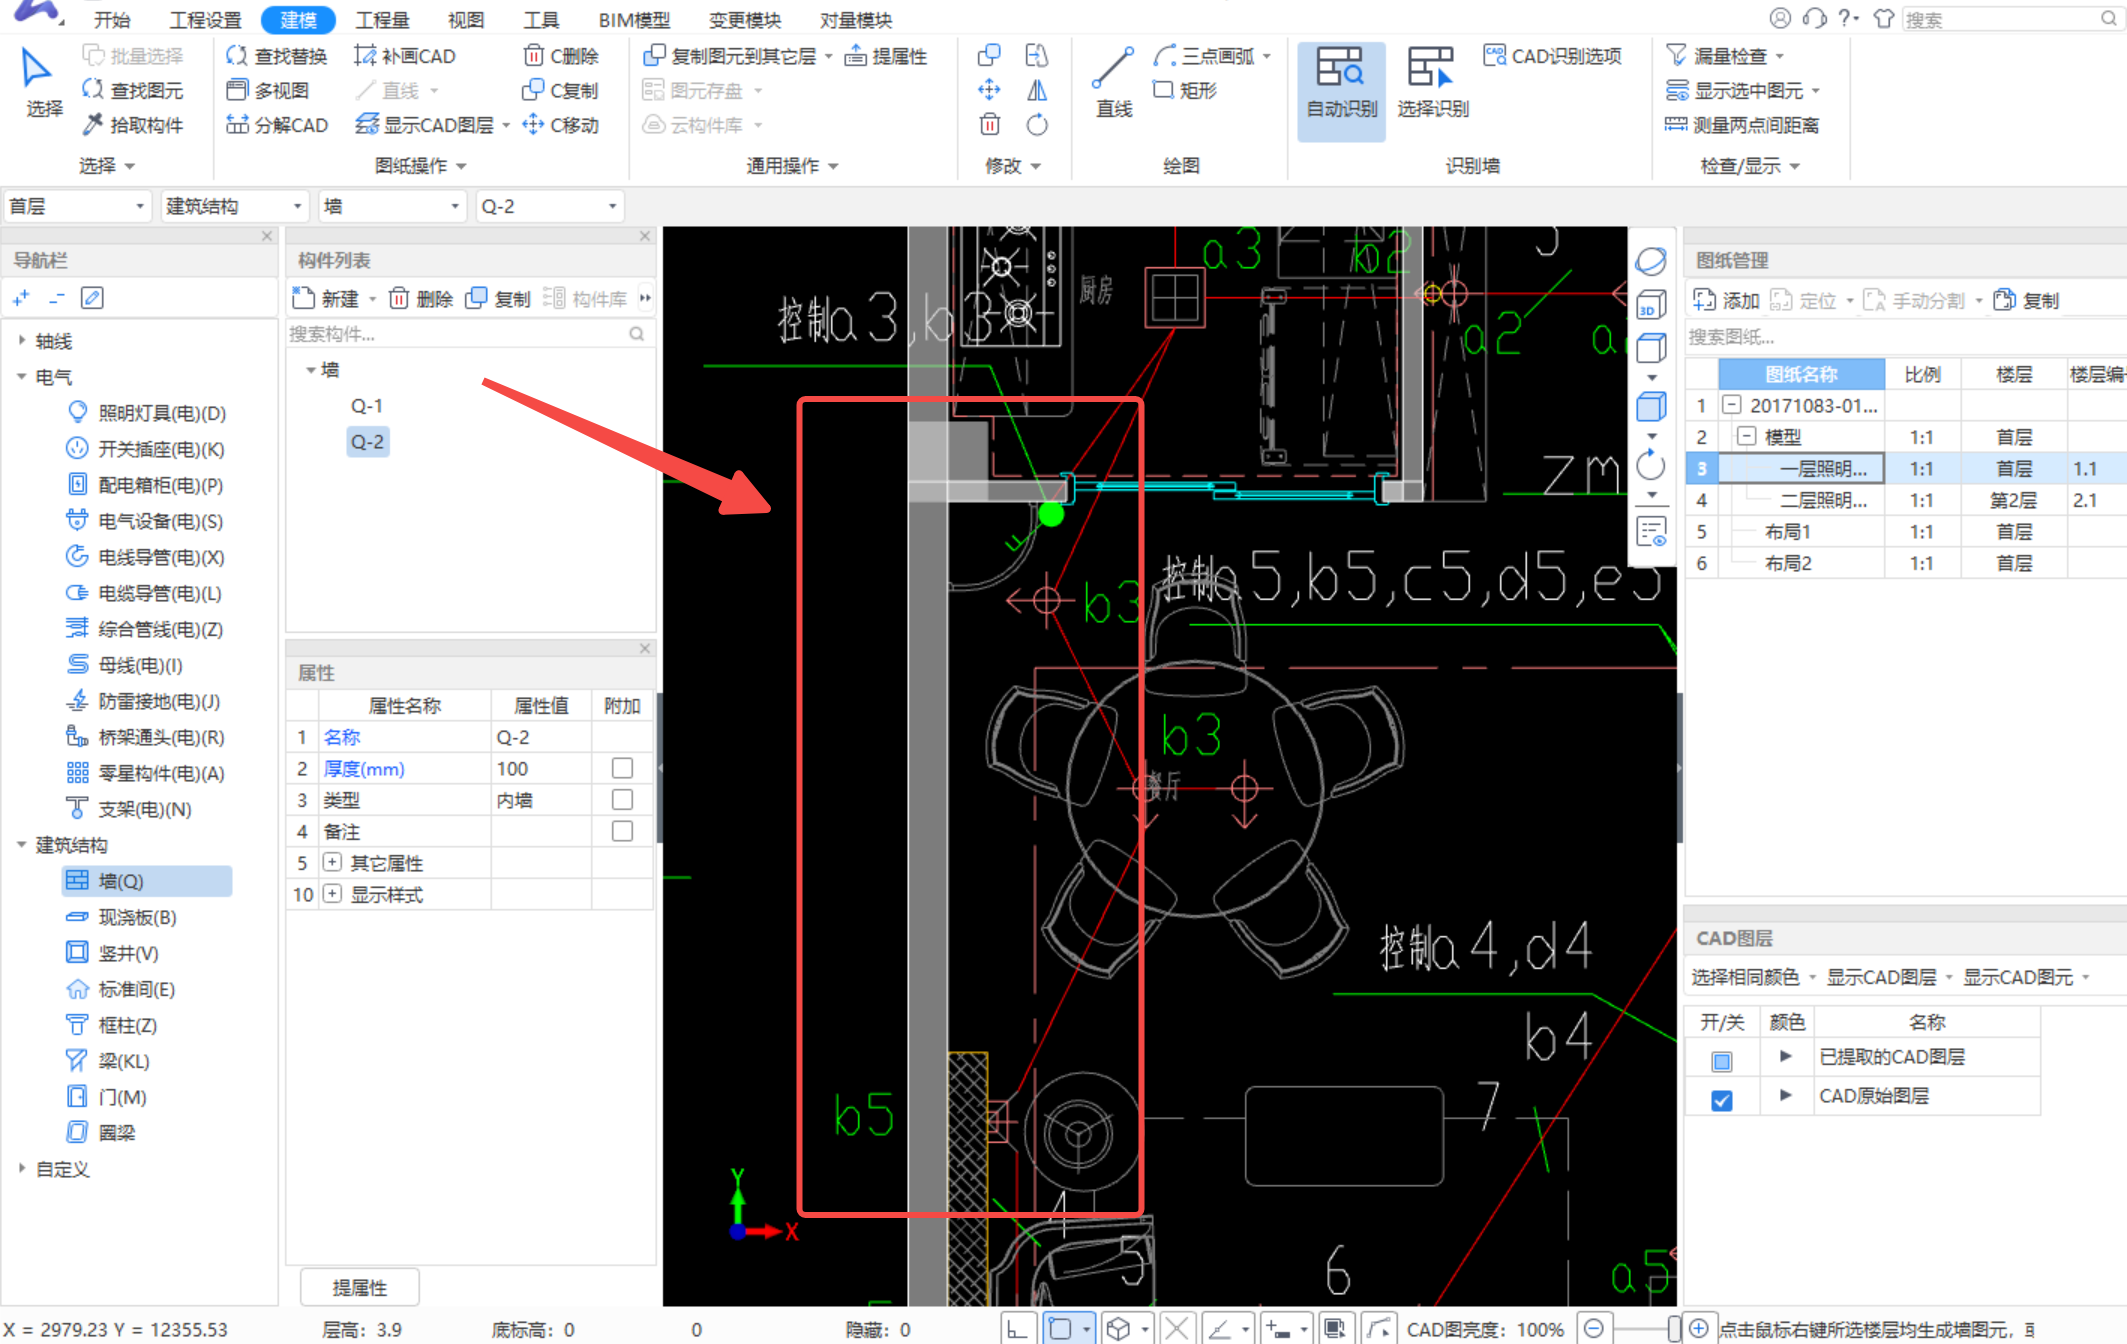This screenshot has width=2127, height=1344.
Task: Toggle 已提取的CAD图层 visibility checkbox
Action: tap(1721, 1060)
